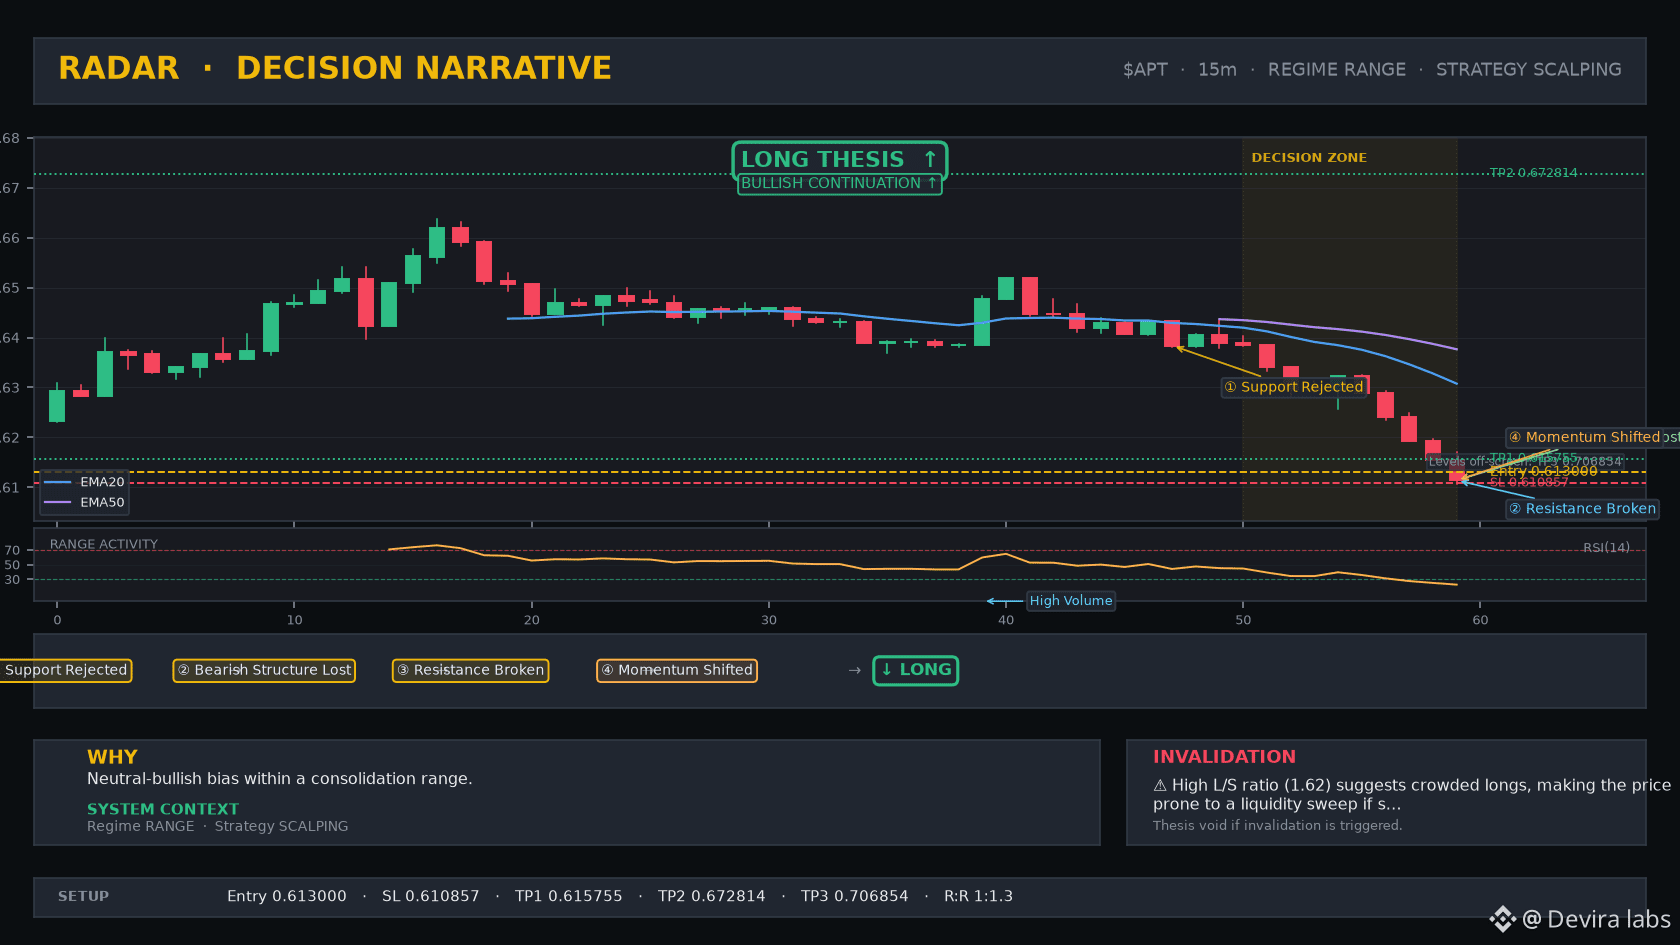Click the Resistance Broken chart annotation
This screenshot has width=1680, height=945.
(x=1582, y=509)
